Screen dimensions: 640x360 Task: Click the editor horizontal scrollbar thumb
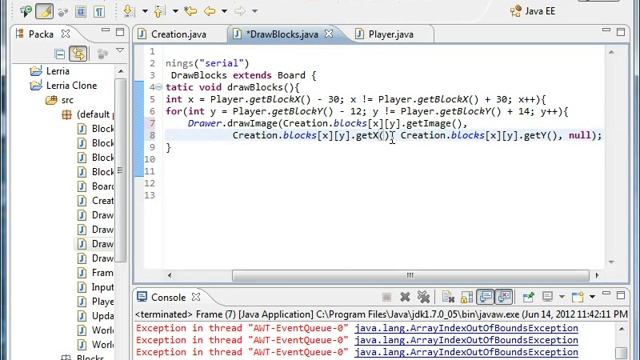point(411,276)
